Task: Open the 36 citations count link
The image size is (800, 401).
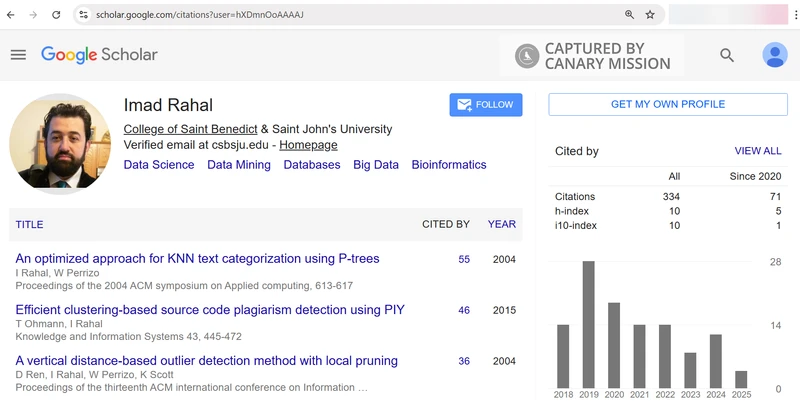Action: [x=464, y=361]
